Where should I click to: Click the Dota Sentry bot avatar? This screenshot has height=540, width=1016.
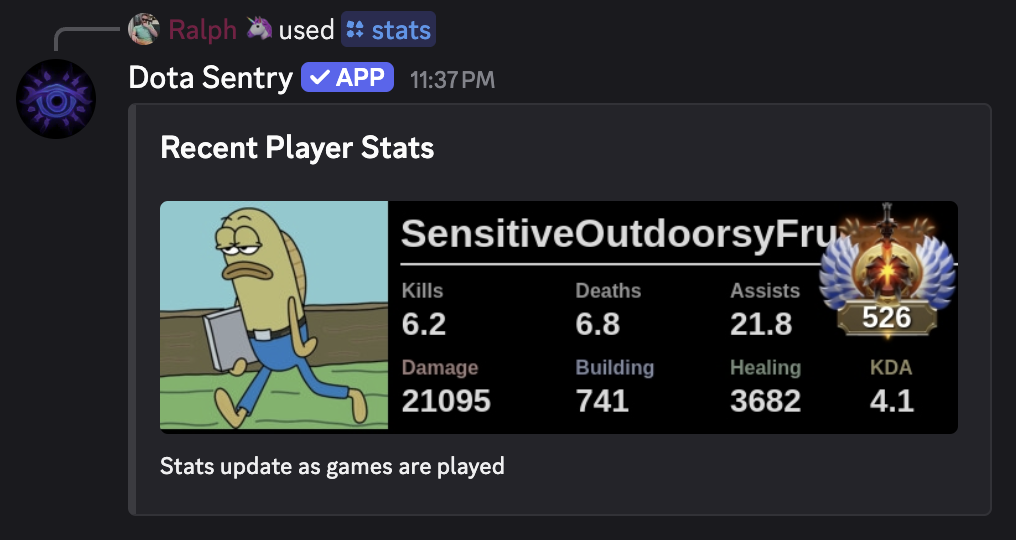56,99
